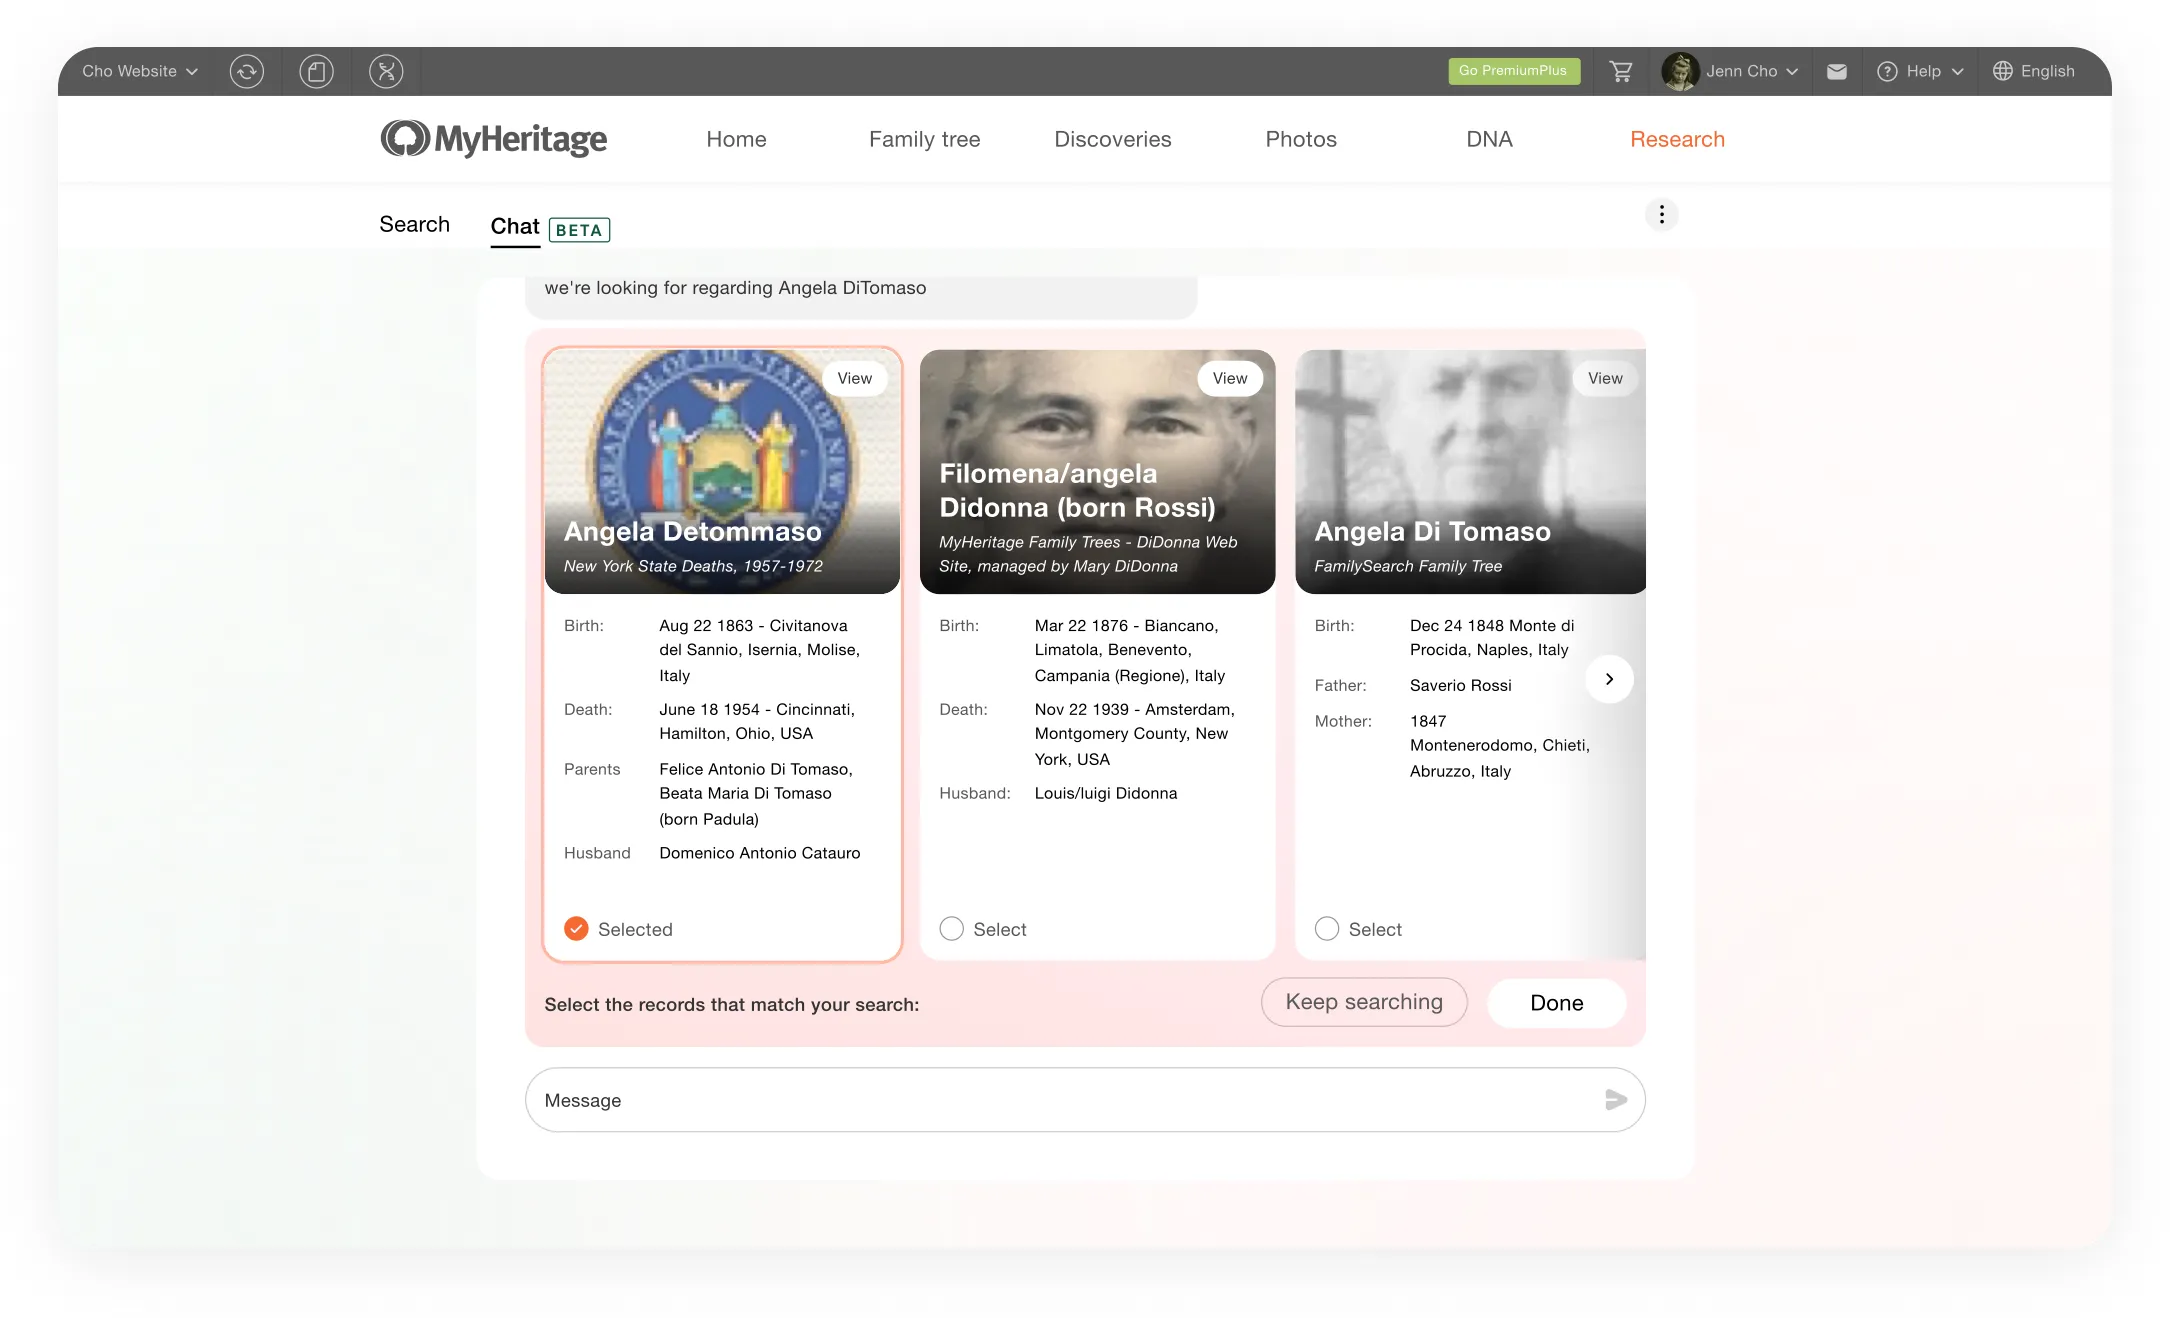Expand the Cho Website dropdown
Viewport: 2170px width, 1318px height.
pos(140,71)
